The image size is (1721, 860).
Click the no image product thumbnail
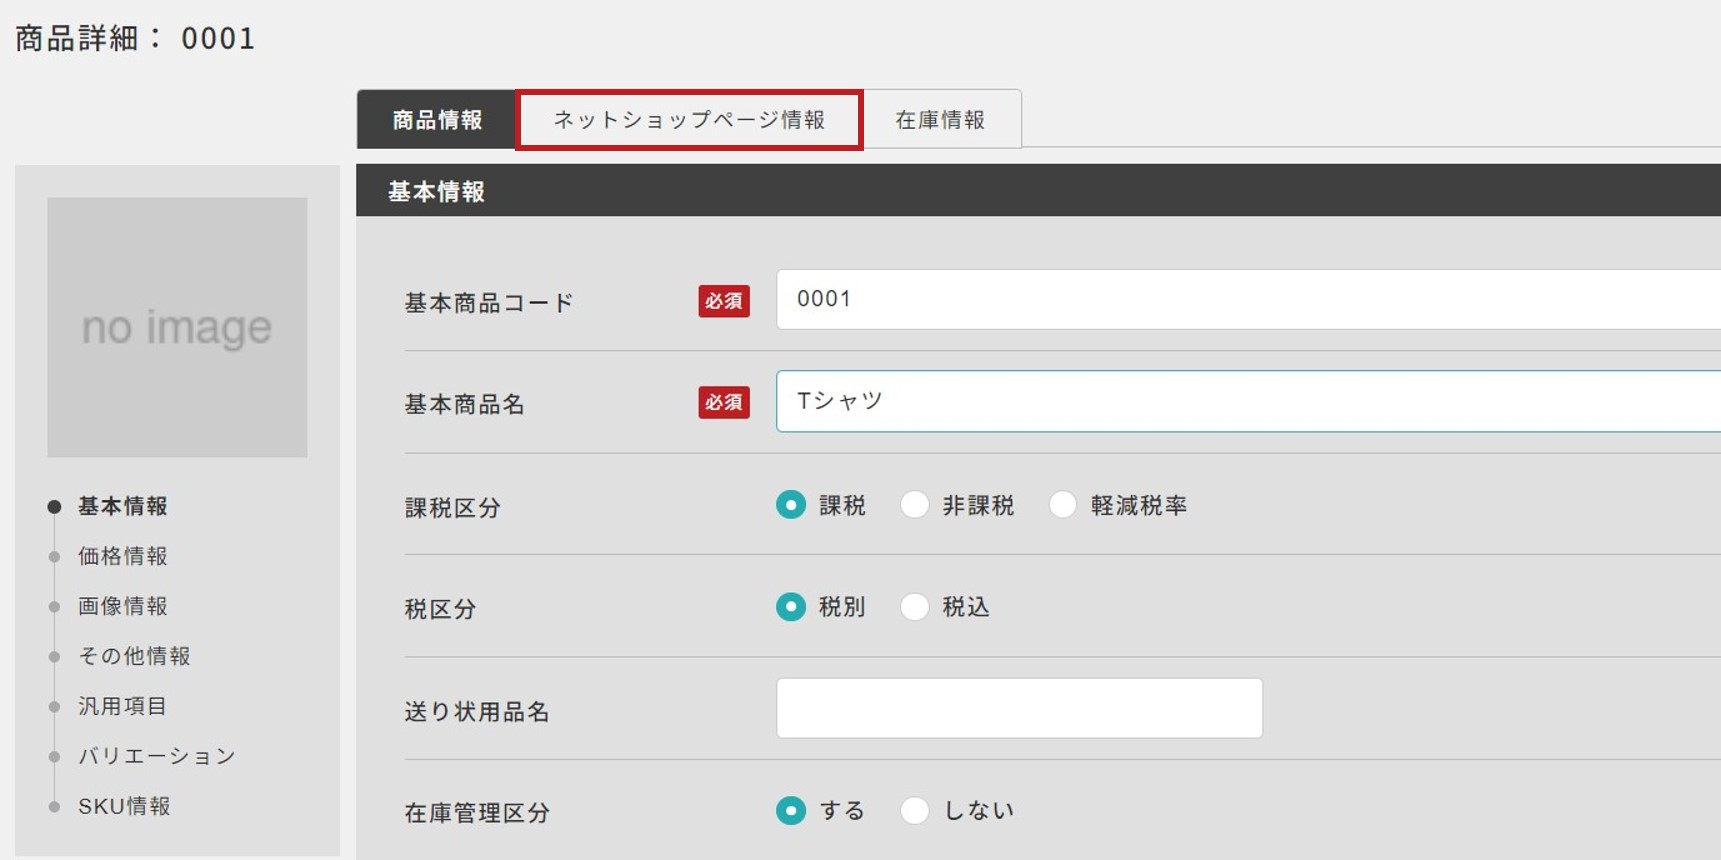pyautogui.click(x=177, y=327)
